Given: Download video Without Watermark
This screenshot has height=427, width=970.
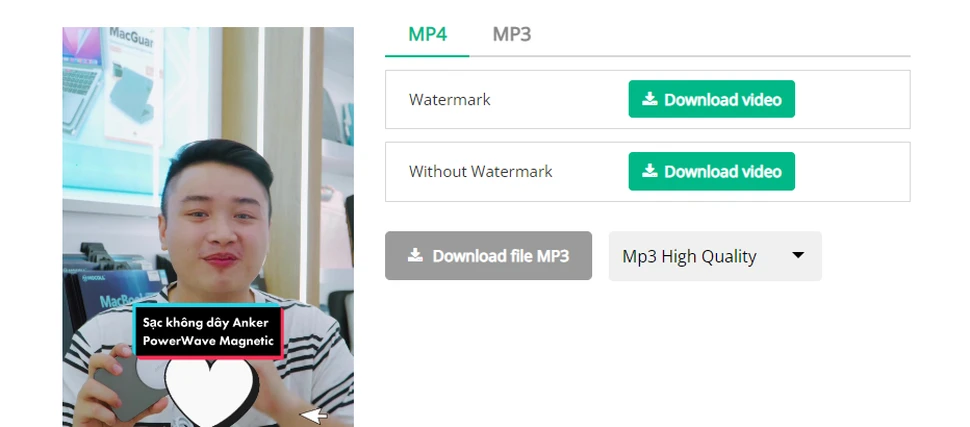Looking at the screenshot, I should pos(711,171).
